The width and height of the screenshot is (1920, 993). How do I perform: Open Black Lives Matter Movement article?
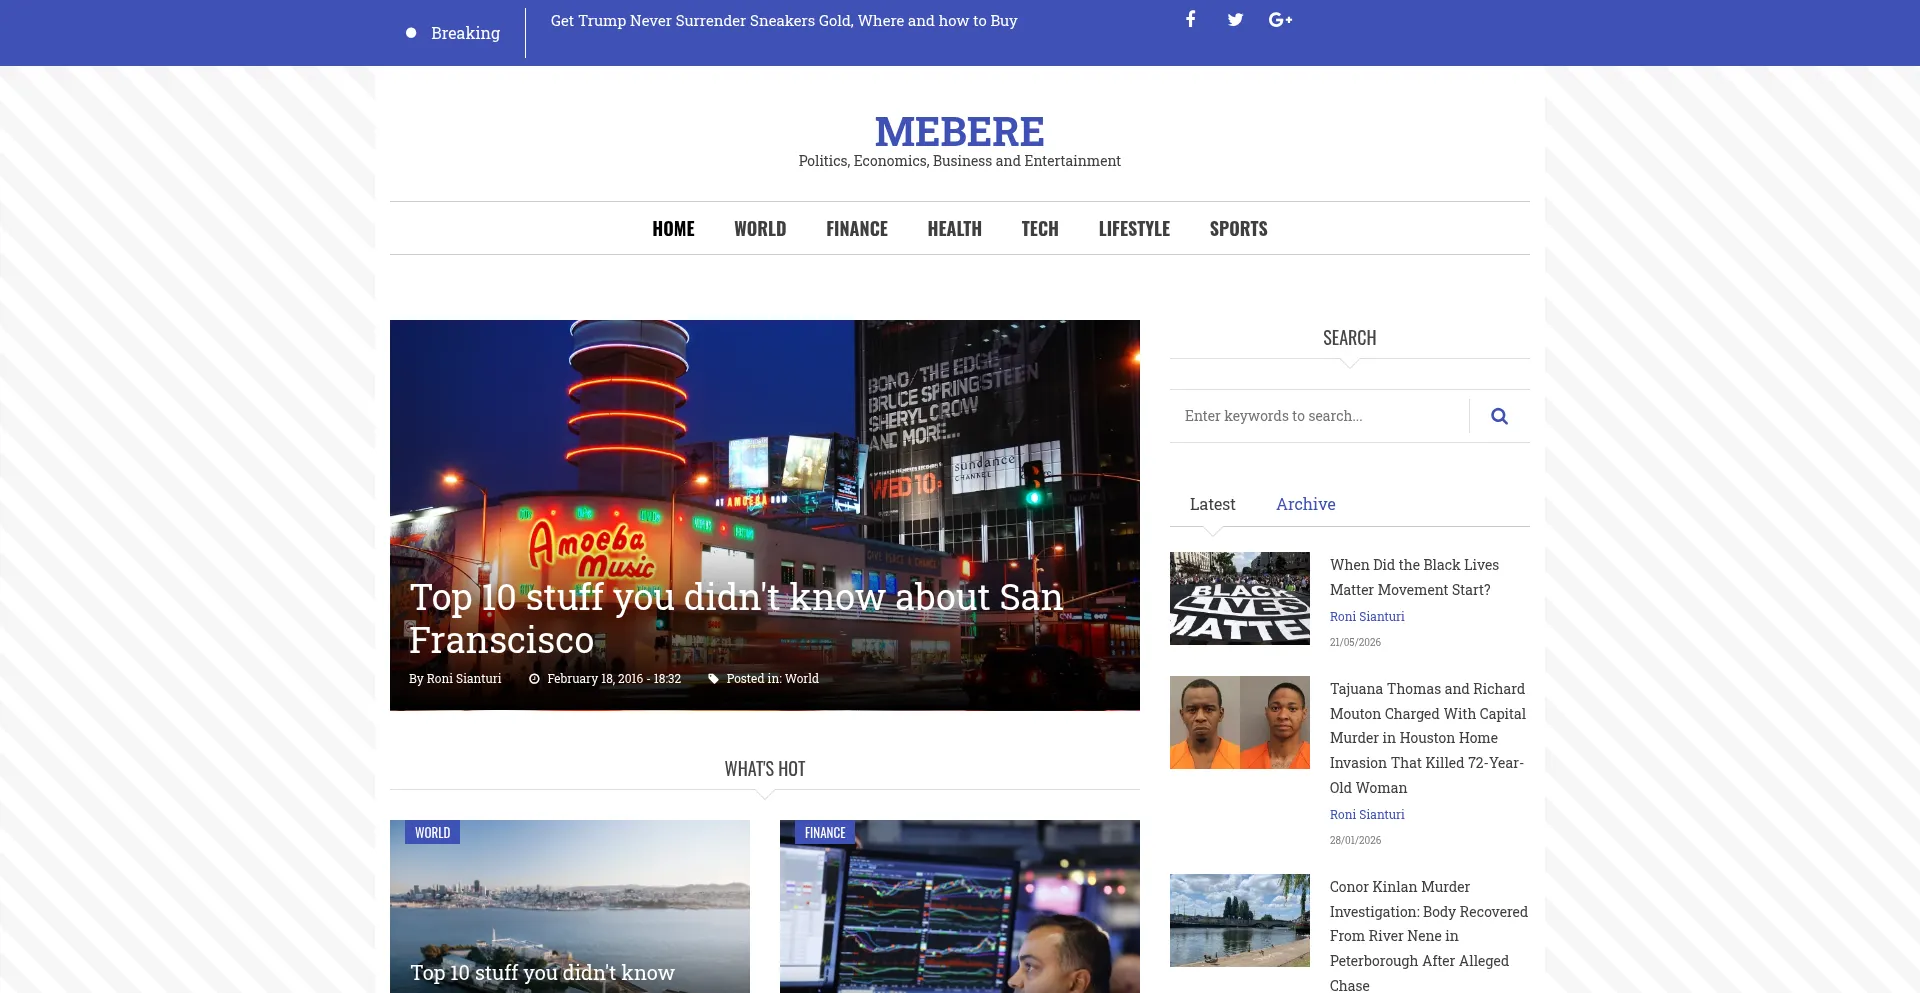(1414, 577)
